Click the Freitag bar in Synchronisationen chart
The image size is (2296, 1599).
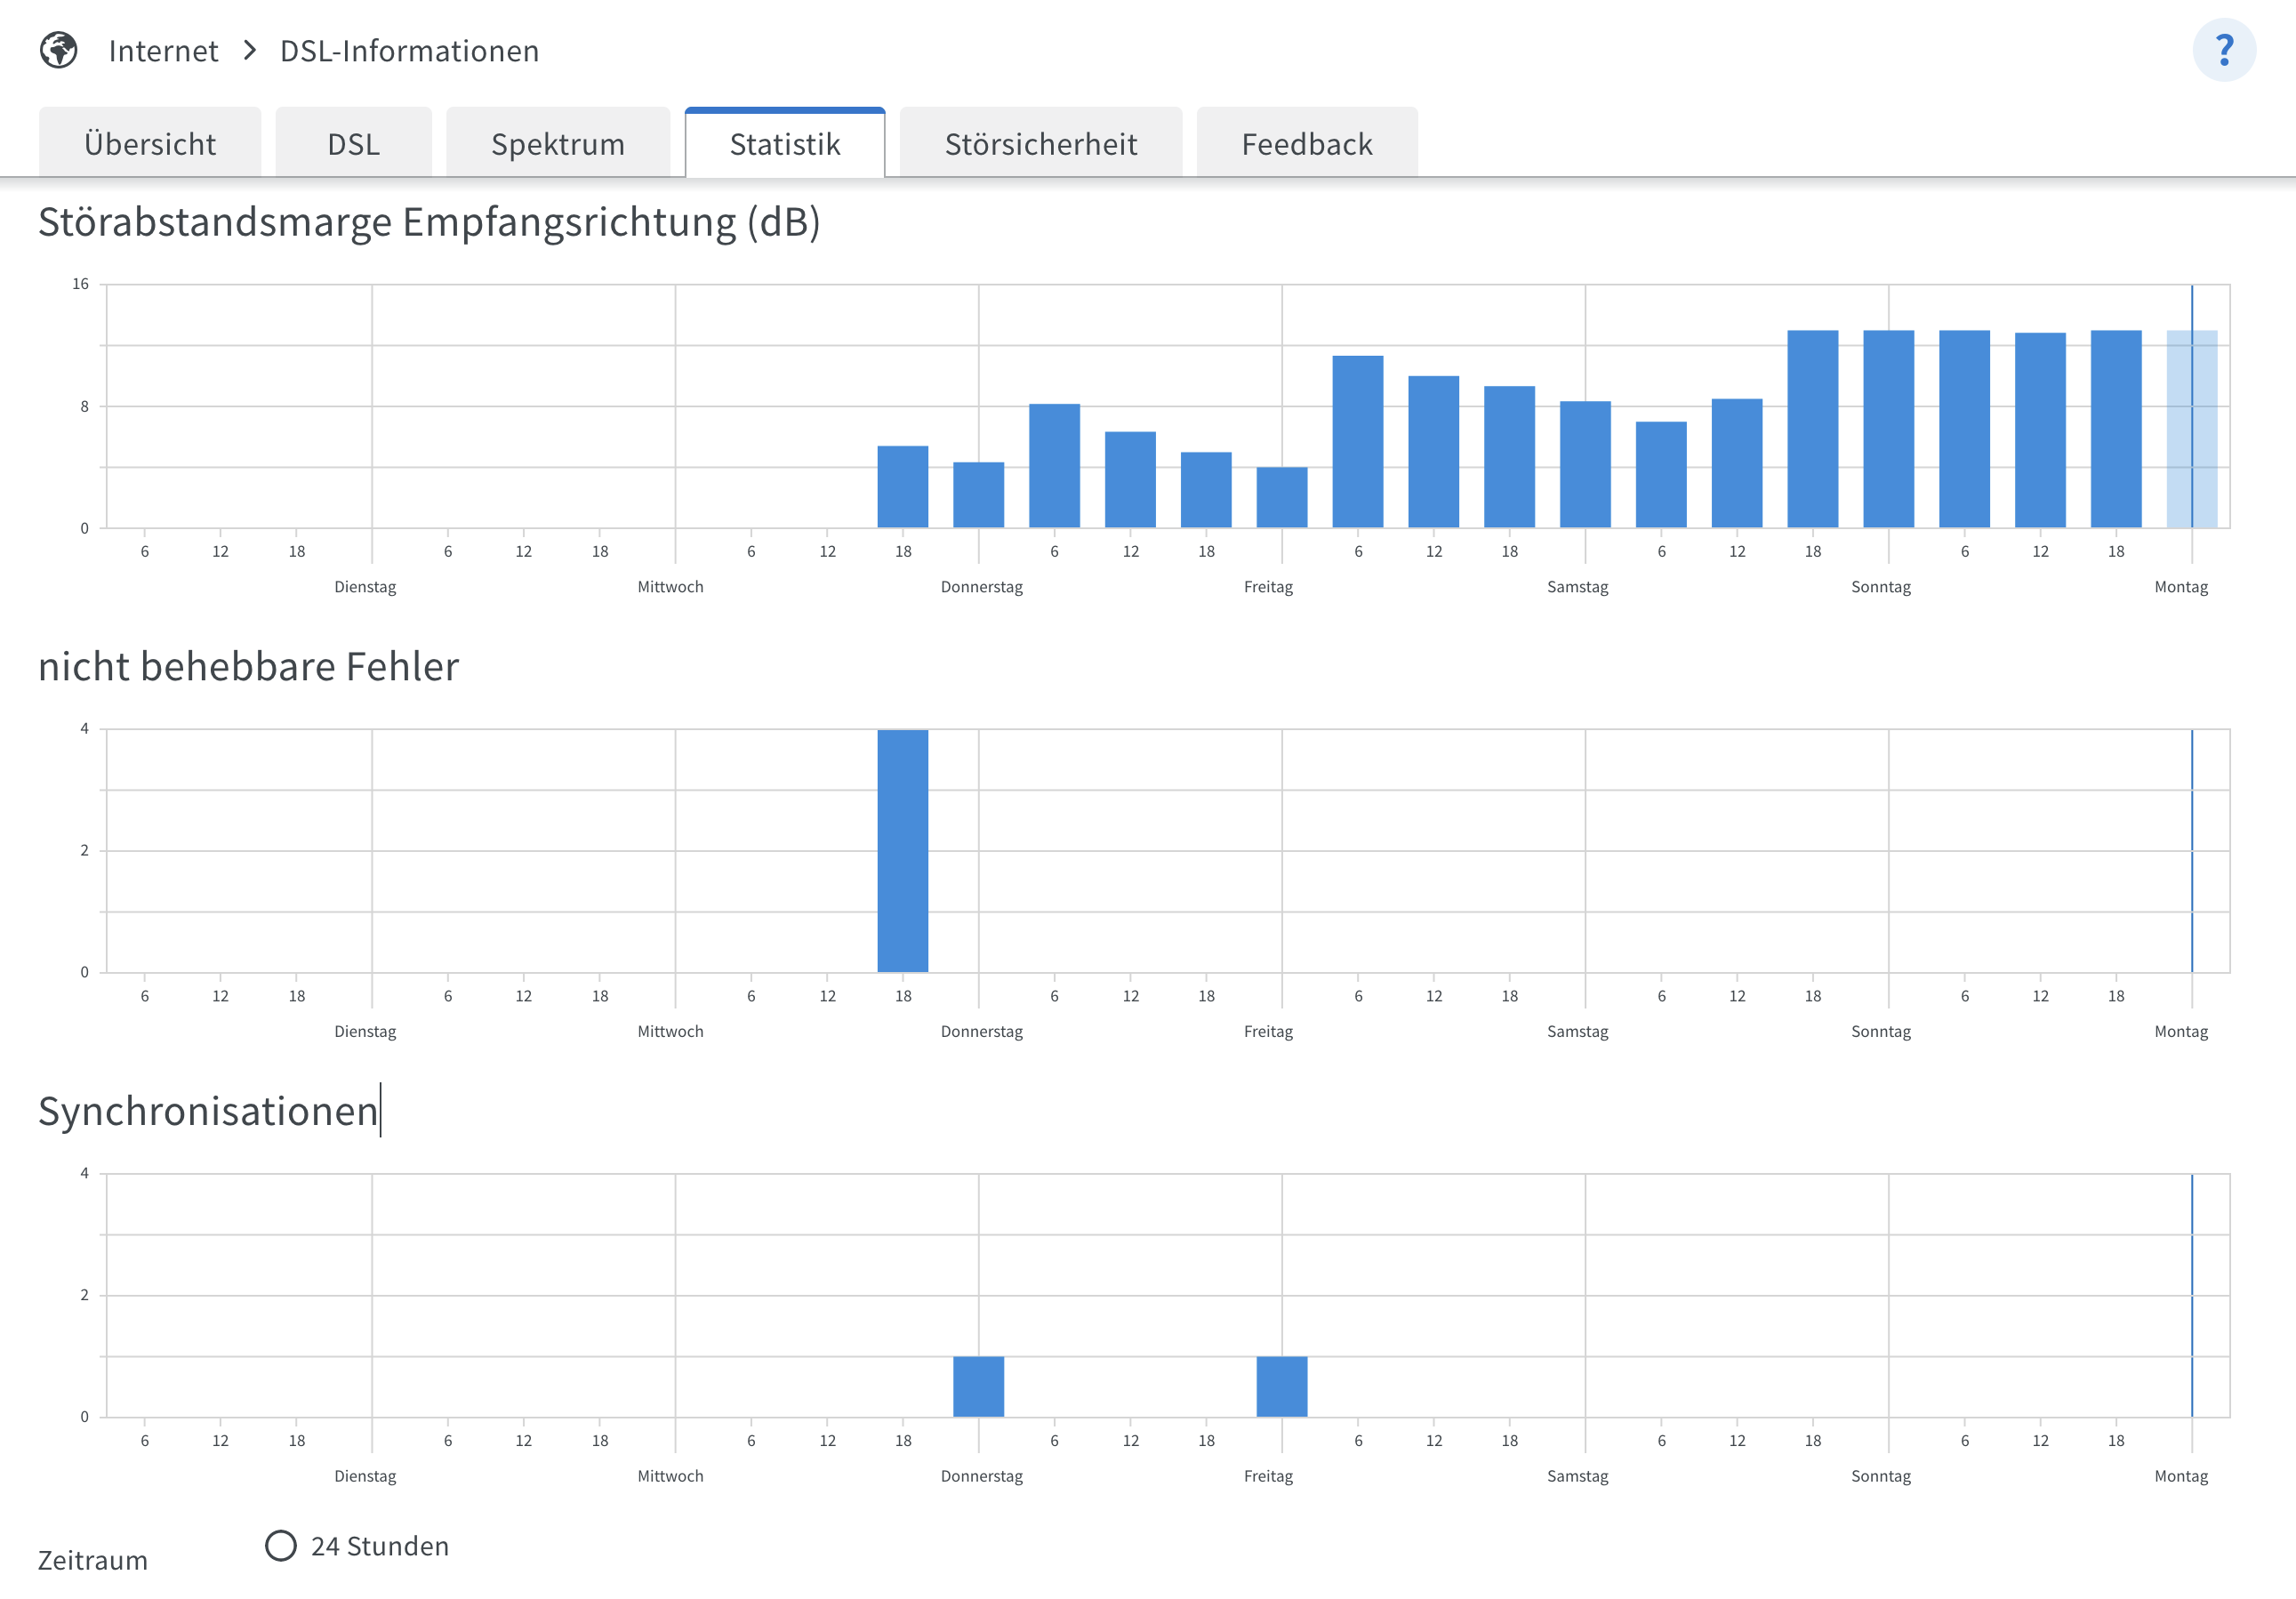(x=1281, y=1386)
